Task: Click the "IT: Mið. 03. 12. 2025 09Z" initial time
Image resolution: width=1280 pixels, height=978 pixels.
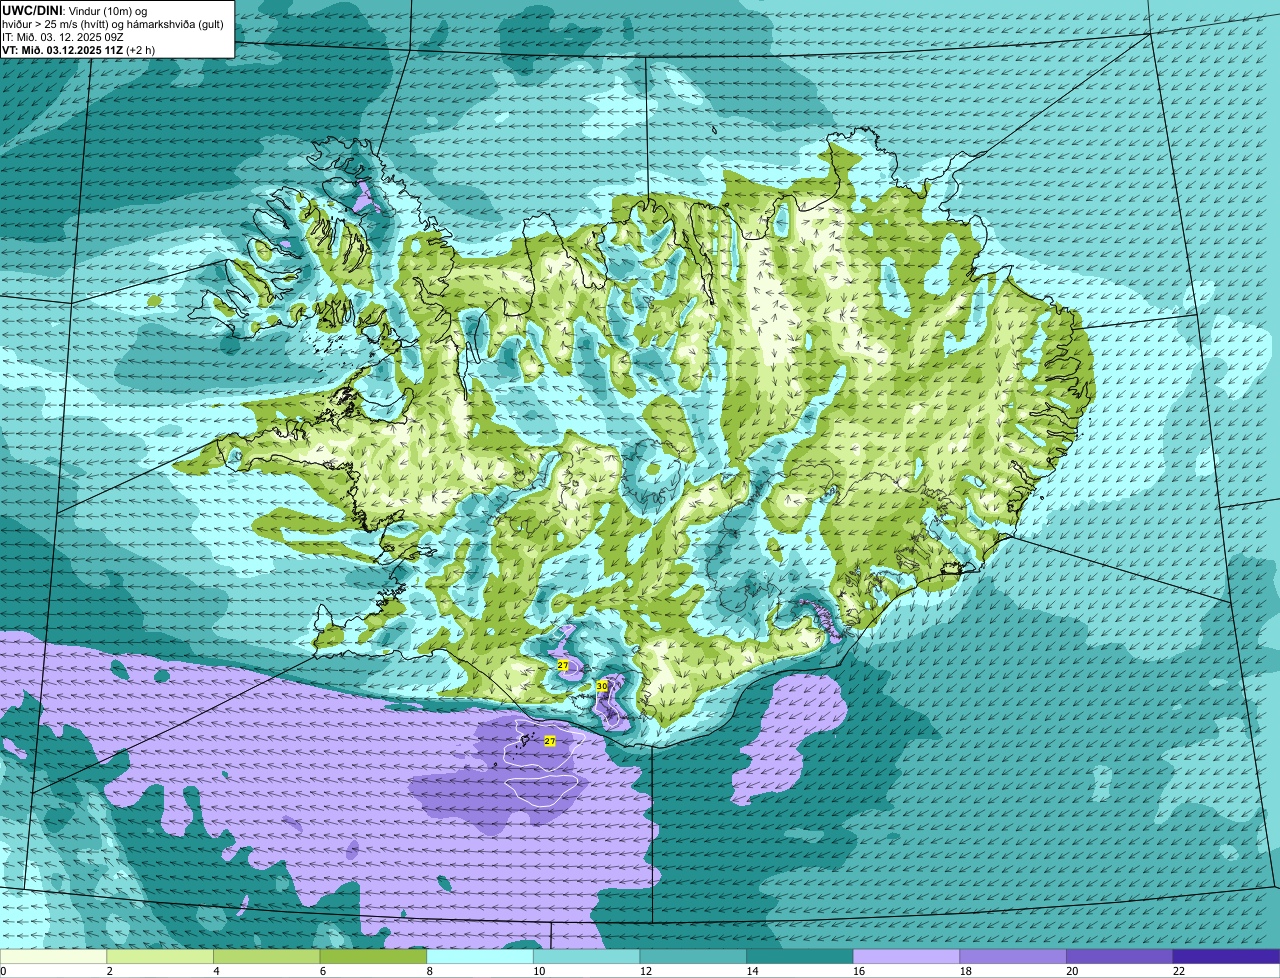Action: (x=63, y=37)
